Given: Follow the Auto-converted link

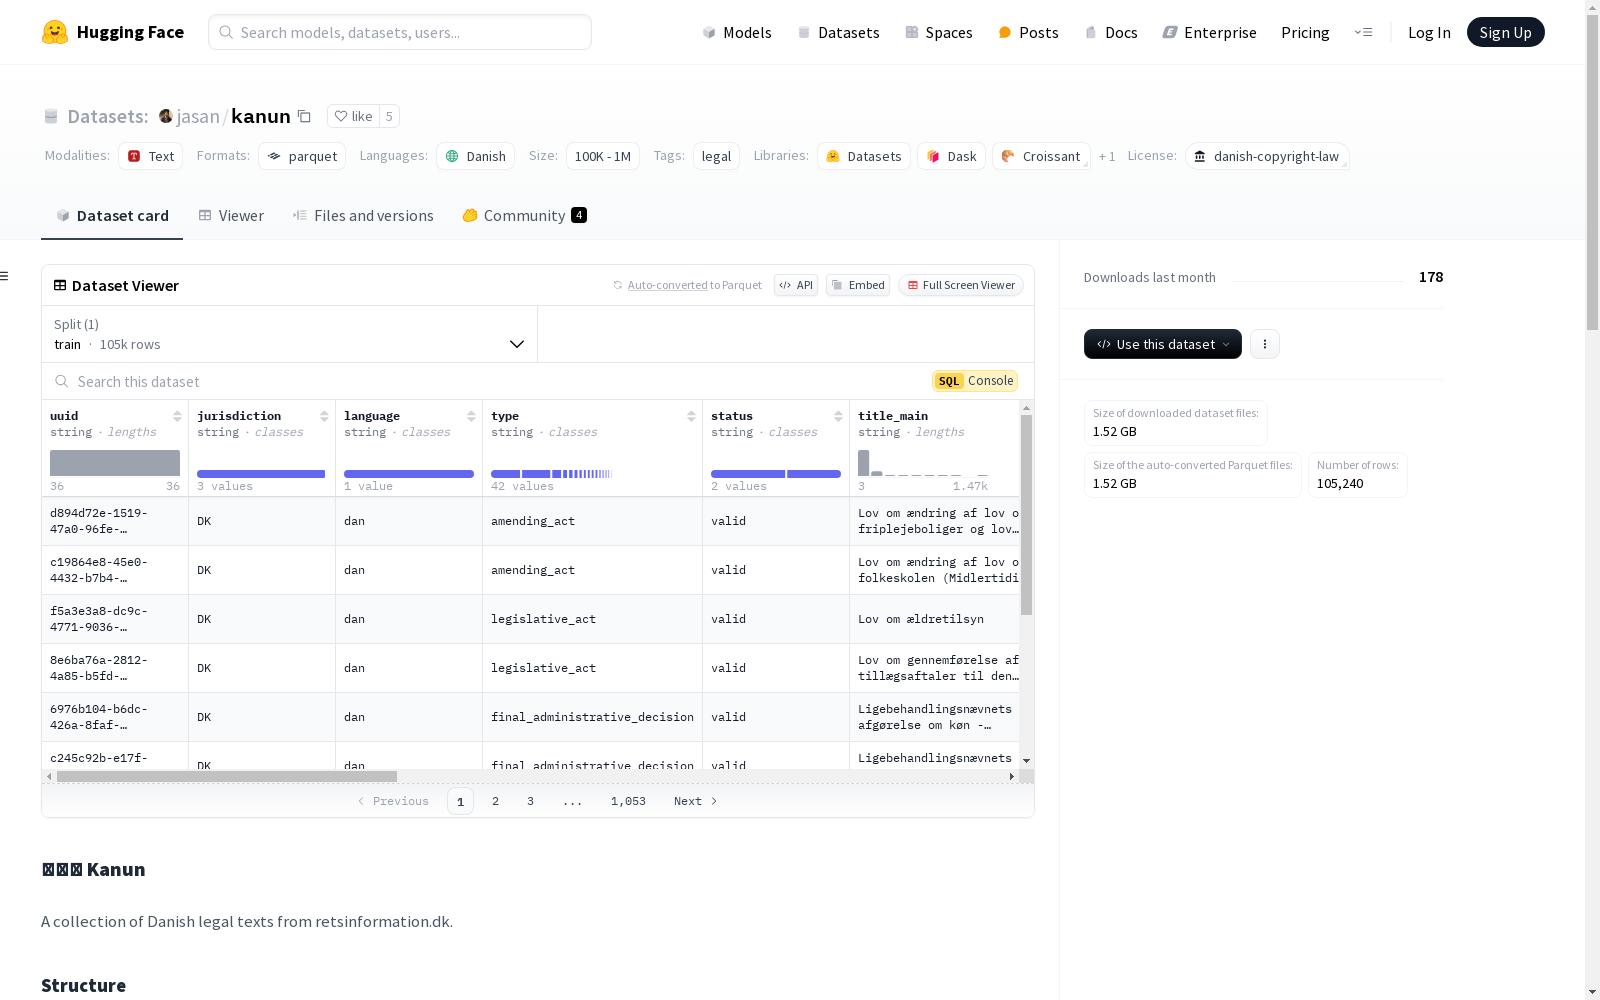Looking at the screenshot, I should (x=667, y=285).
